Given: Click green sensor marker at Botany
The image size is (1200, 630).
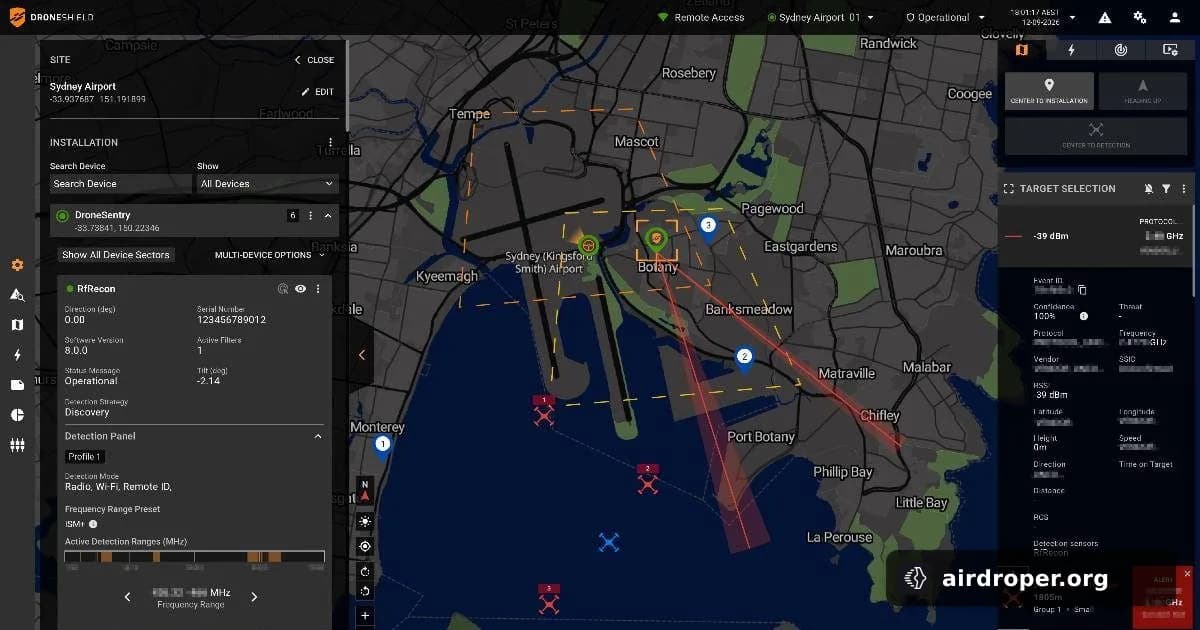Looking at the screenshot, I should point(656,239).
